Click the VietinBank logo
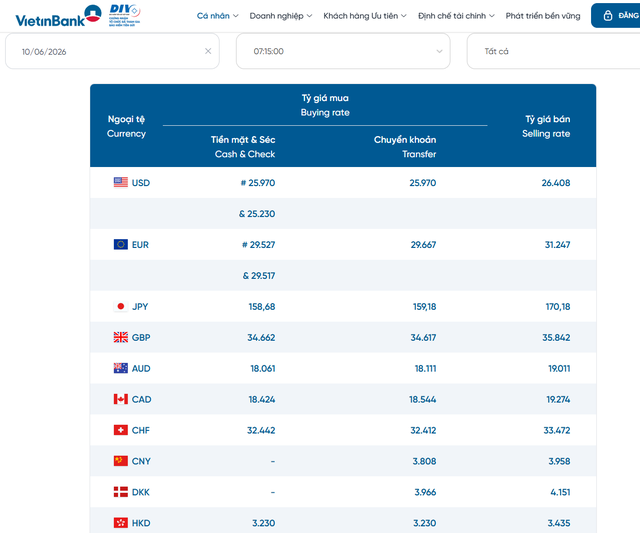Image resolution: width=640 pixels, height=533 pixels. (58, 16)
